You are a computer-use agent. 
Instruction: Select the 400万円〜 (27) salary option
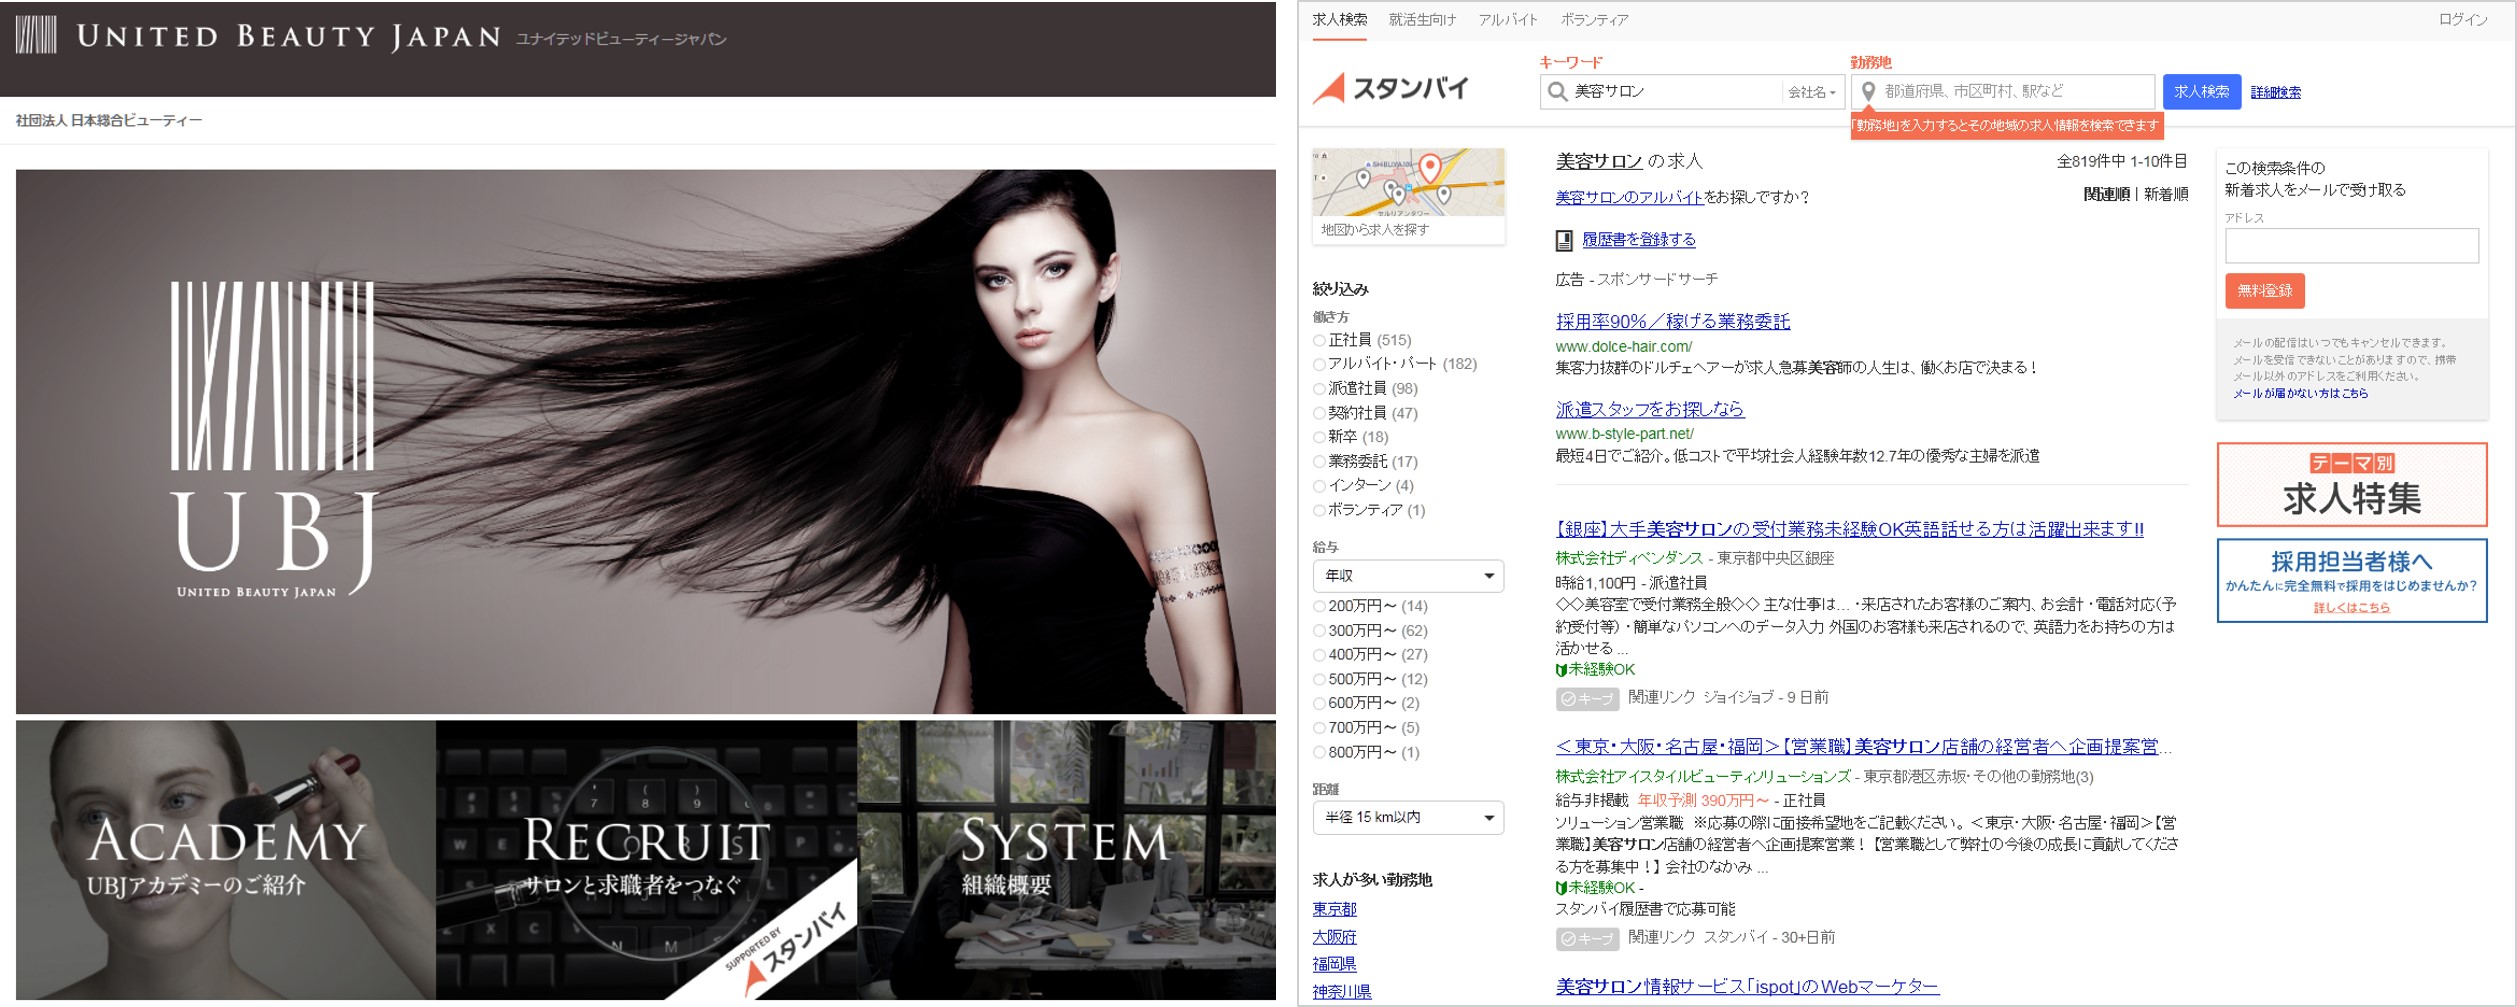coord(1319,655)
